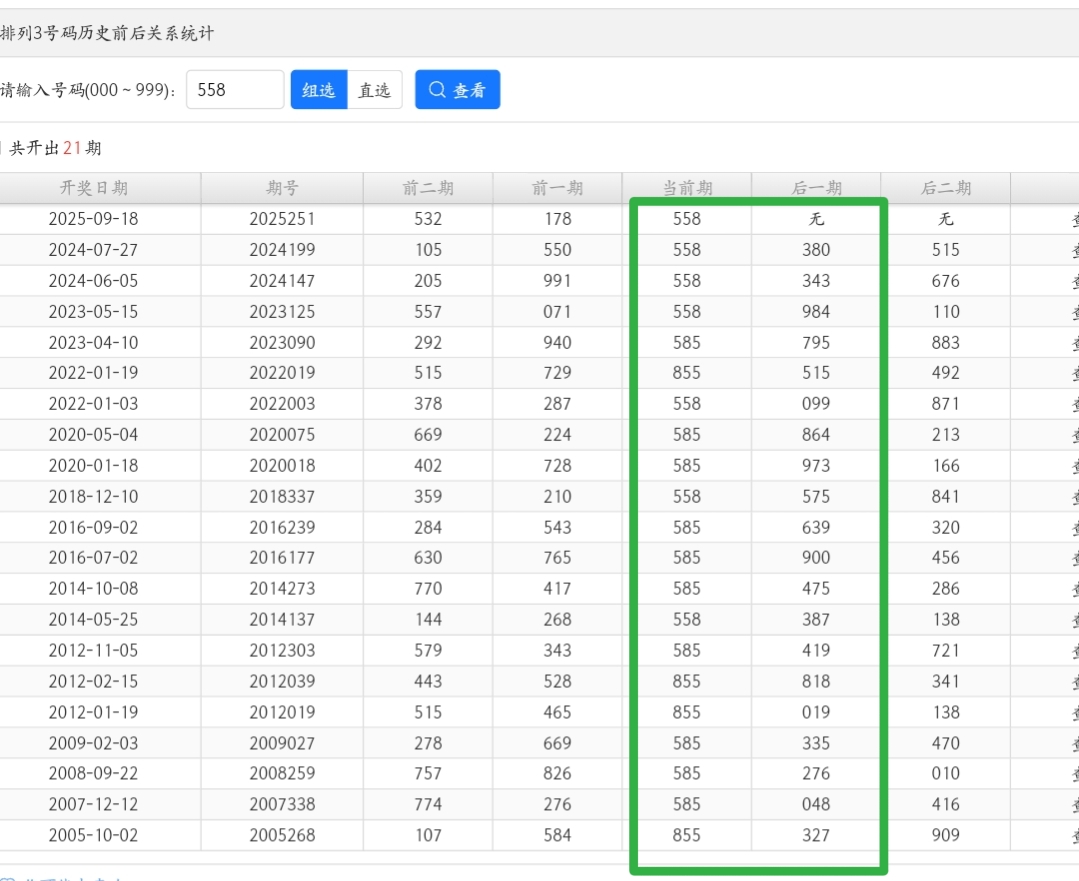
Task: Click the 后二期 column header
Action: 945,188
